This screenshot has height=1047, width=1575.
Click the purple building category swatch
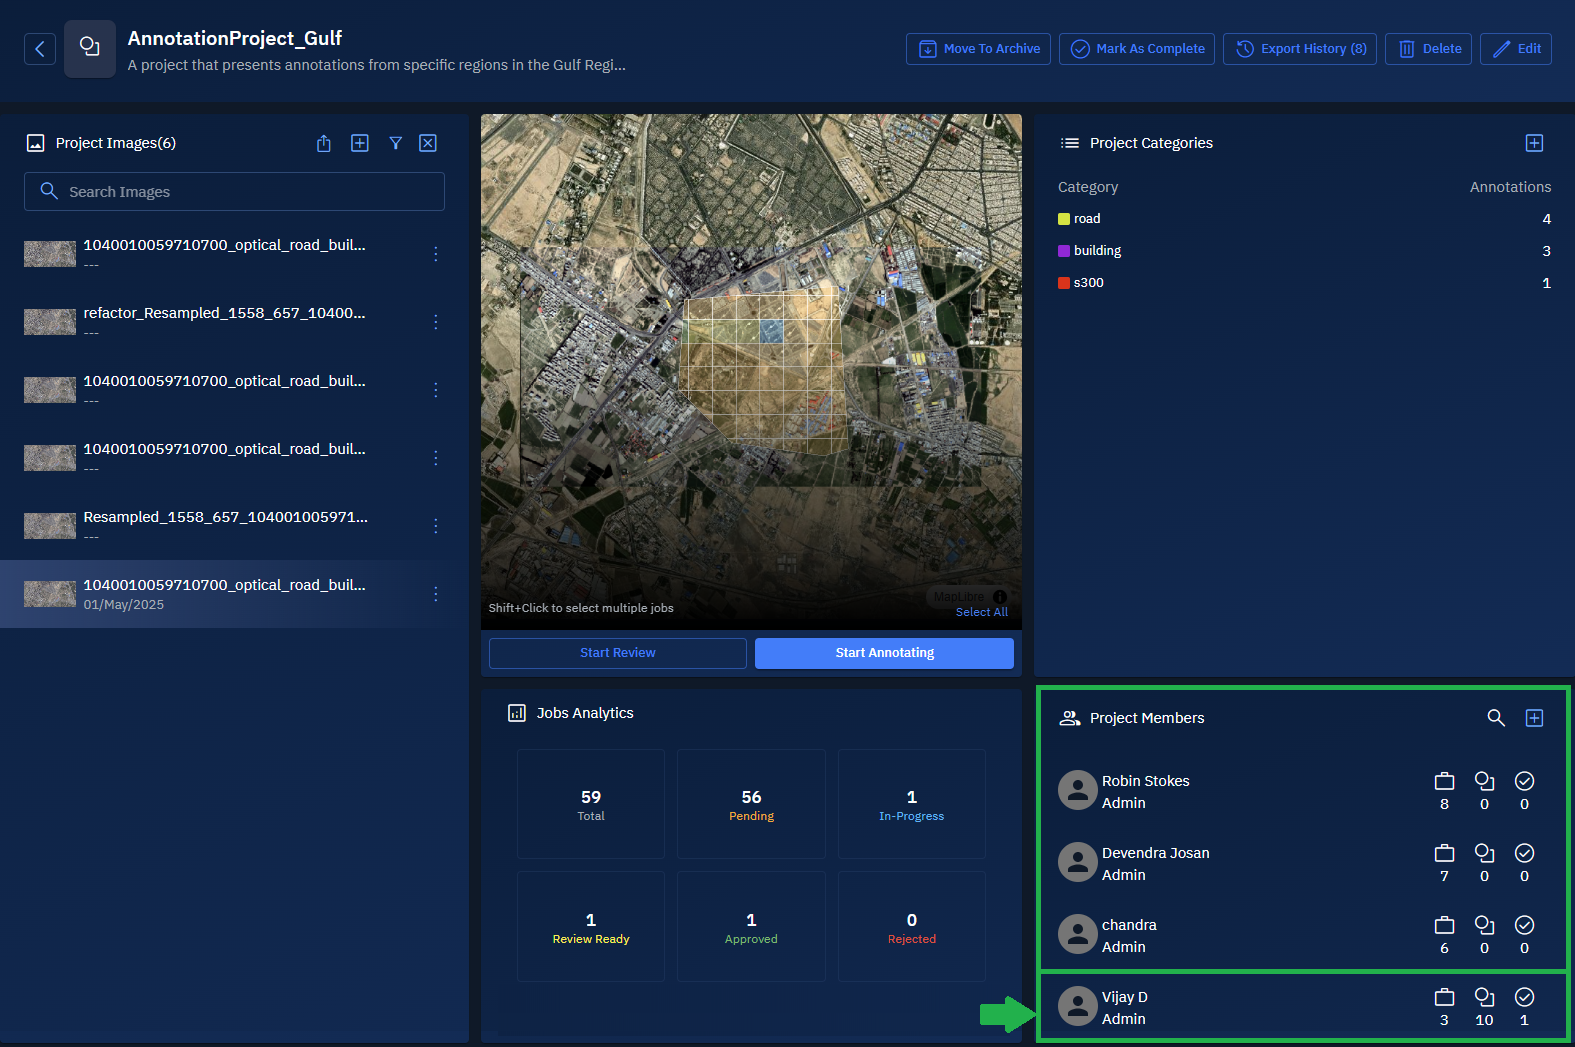coord(1064,251)
